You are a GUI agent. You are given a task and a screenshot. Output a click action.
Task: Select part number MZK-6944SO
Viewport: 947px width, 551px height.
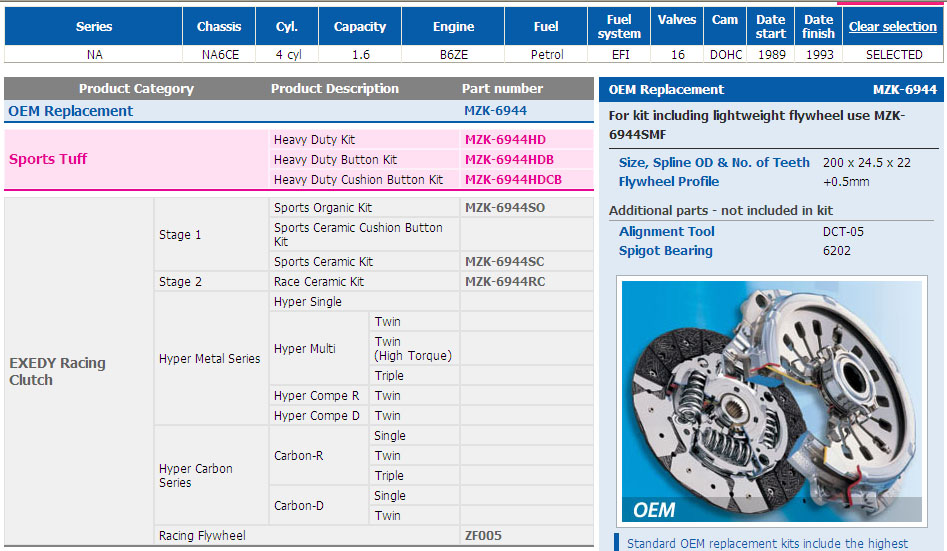(x=505, y=208)
